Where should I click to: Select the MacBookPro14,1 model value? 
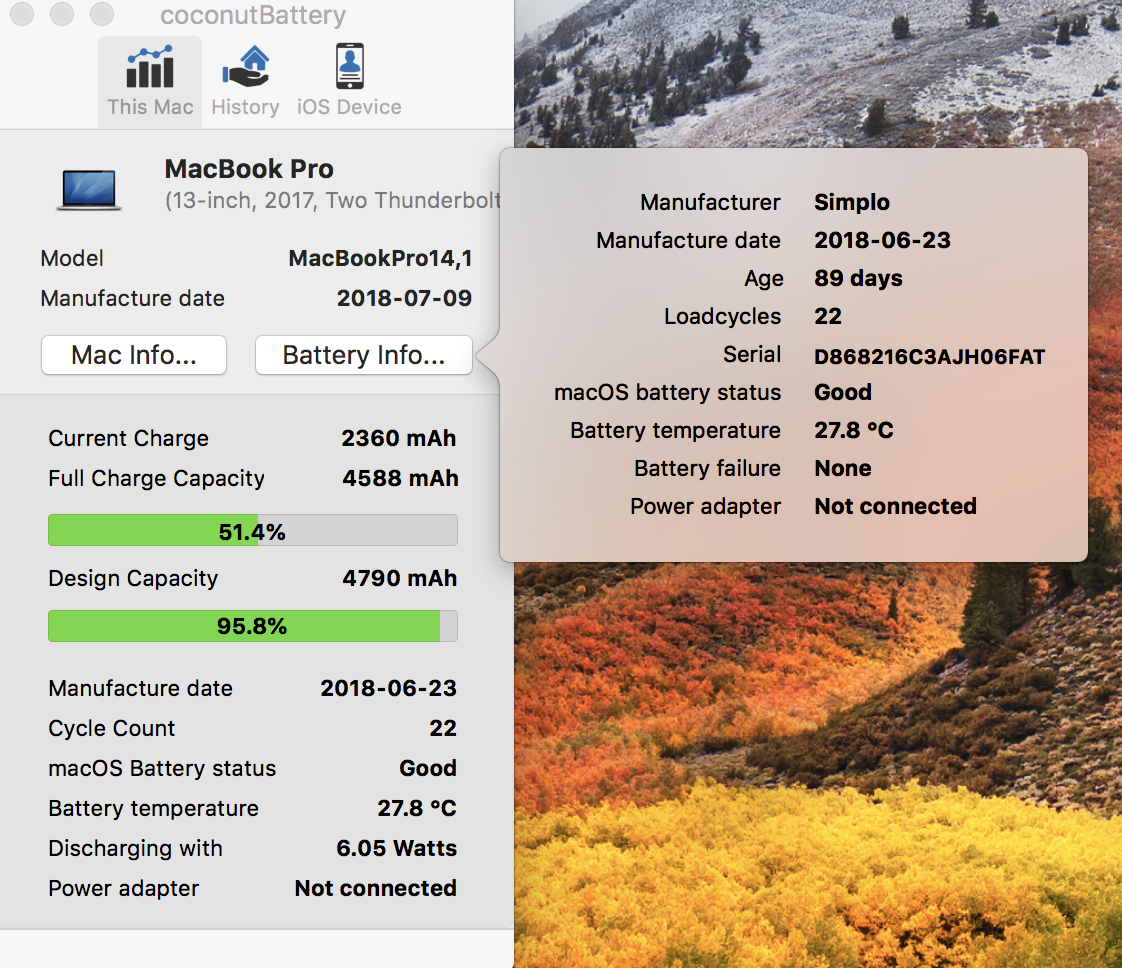click(380, 259)
